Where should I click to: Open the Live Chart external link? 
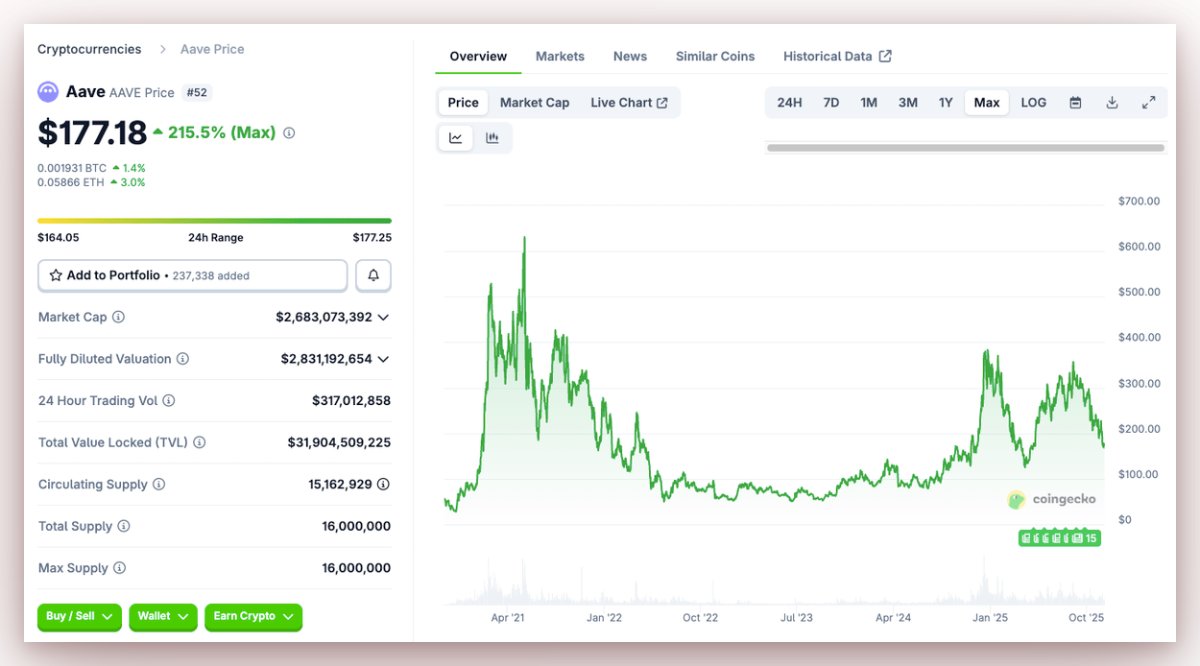pyautogui.click(x=629, y=102)
